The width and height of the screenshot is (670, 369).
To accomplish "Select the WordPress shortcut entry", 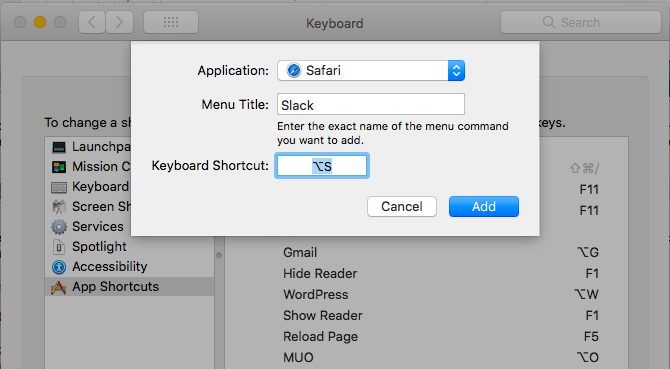I will 441,294.
